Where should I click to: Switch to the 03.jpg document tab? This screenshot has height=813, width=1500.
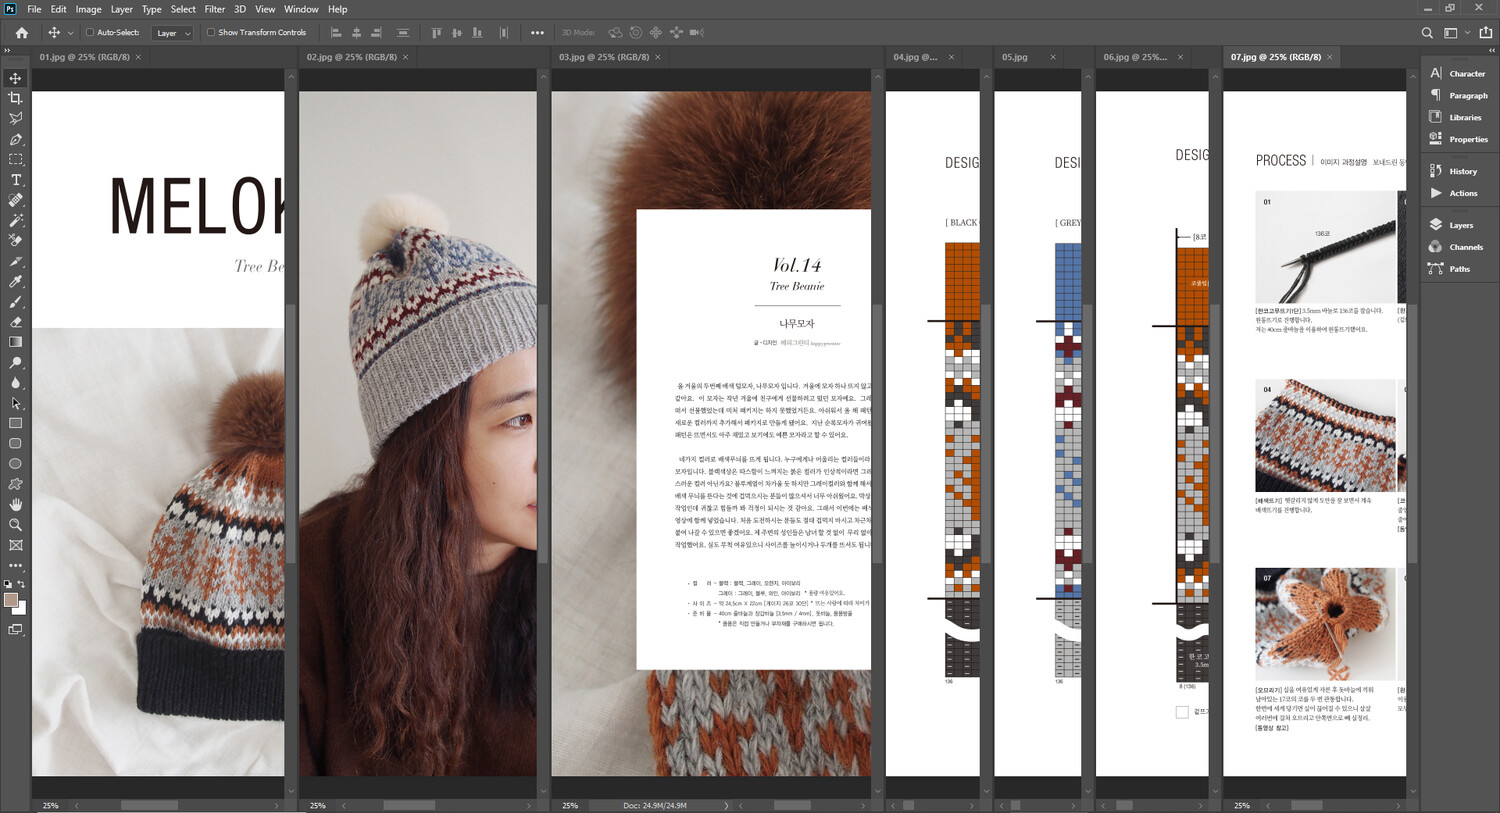(x=603, y=57)
